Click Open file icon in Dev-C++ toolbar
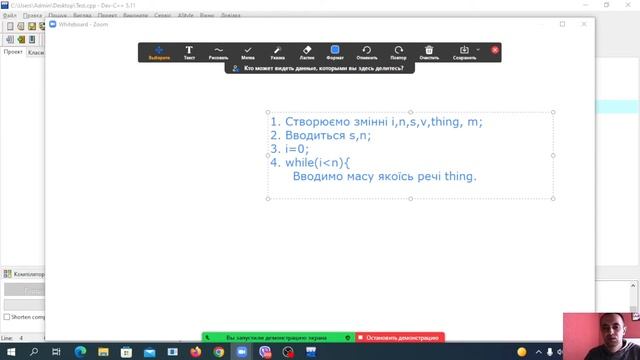Screen dimensions: 640x360 pyautogui.click(x=21, y=26)
